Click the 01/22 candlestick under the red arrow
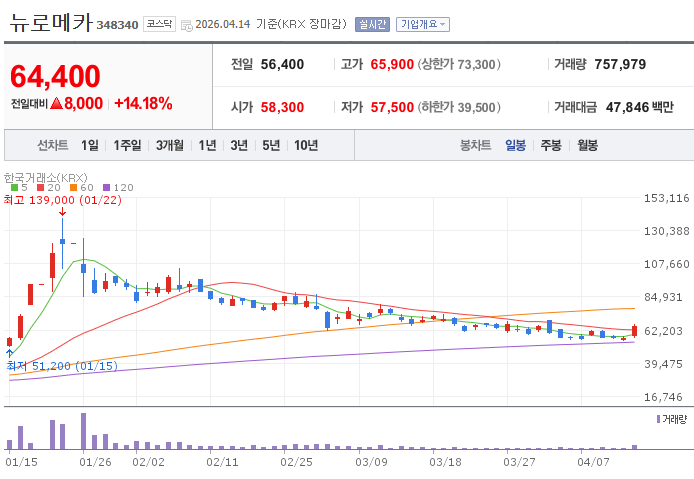This screenshot has width=694, height=479. (62, 243)
